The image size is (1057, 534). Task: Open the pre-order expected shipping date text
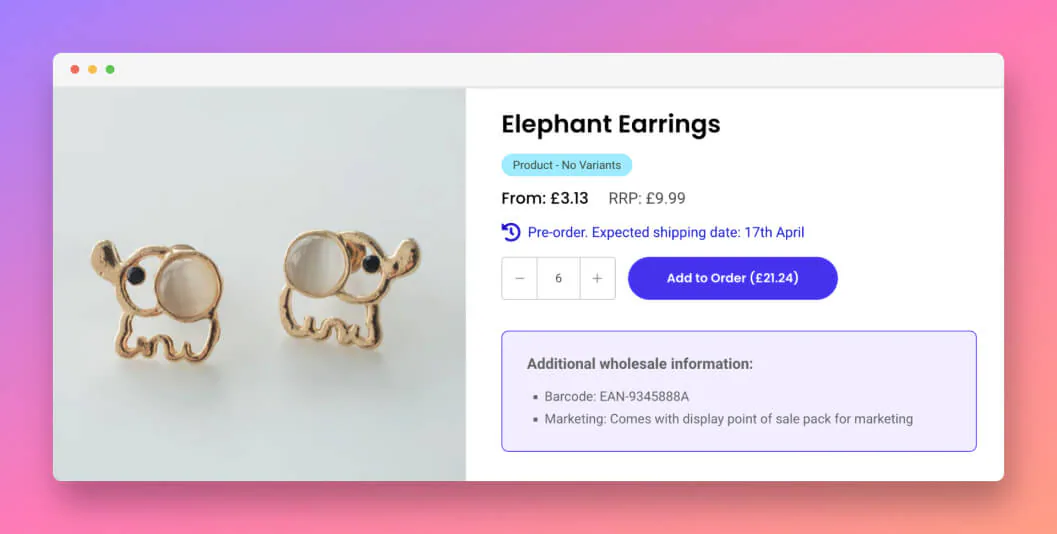coord(666,233)
